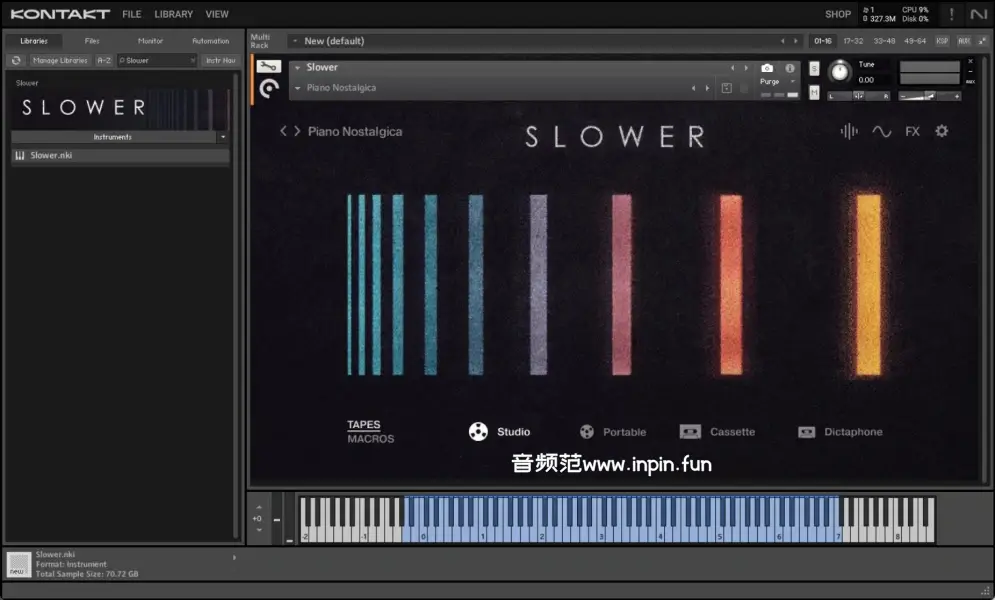This screenshot has height=600, width=995.
Task: Select the Dictaphone tape type
Action: (x=840, y=432)
